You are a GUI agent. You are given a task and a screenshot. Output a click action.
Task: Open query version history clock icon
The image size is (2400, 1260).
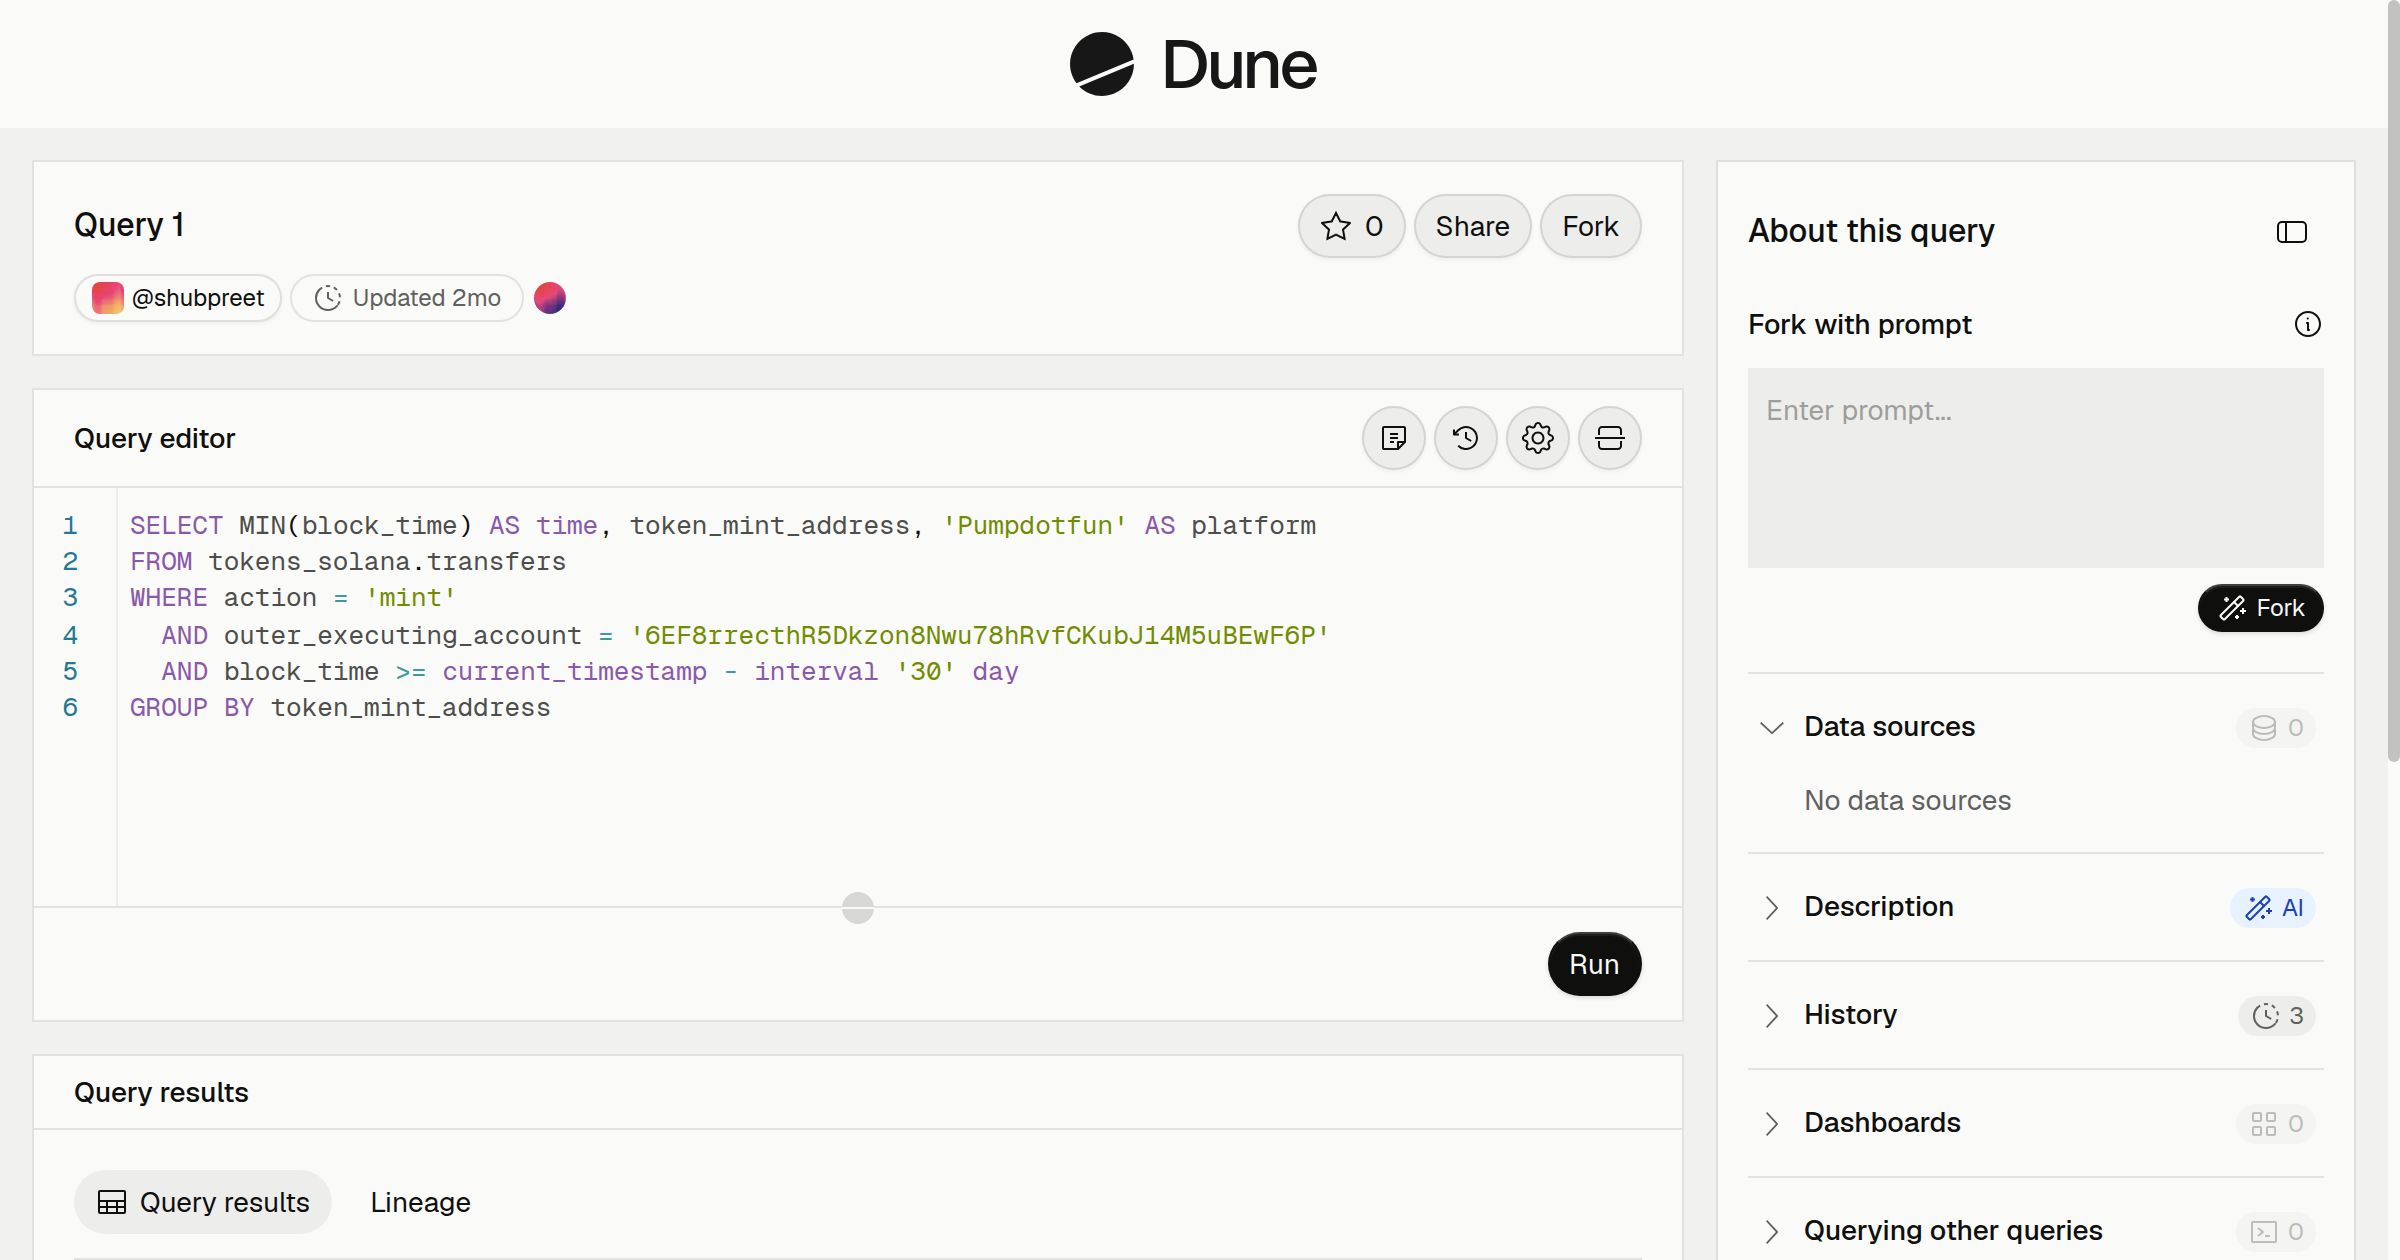click(1466, 438)
